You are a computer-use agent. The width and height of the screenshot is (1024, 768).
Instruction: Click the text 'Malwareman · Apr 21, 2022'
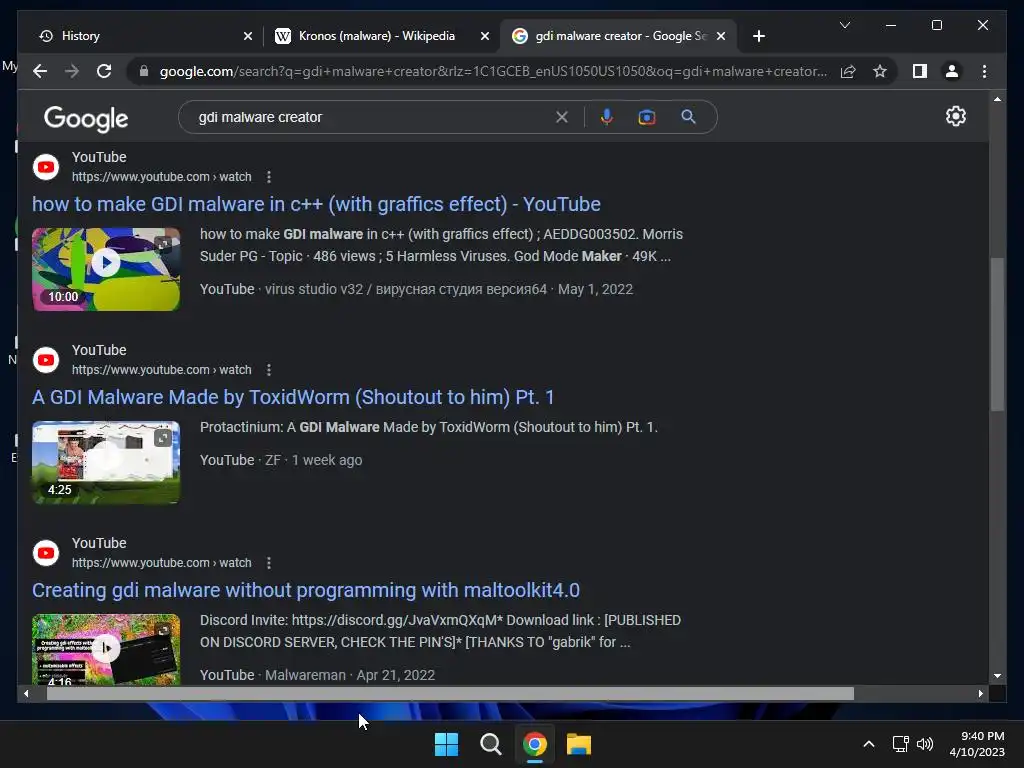click(350, 675)
